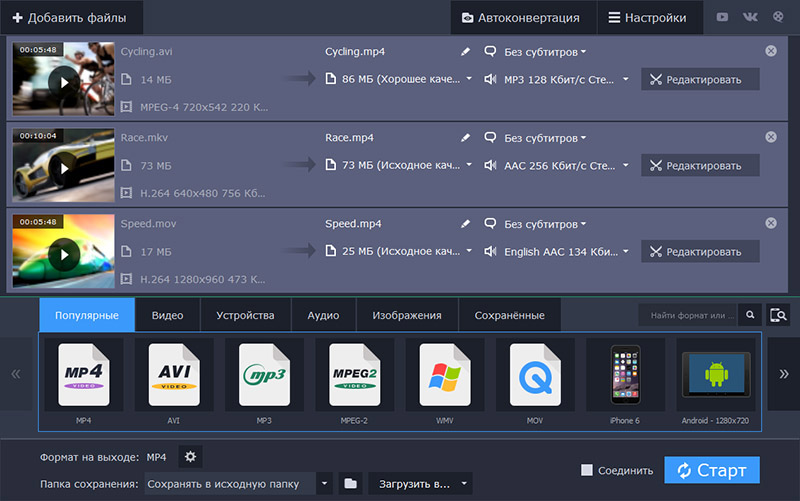Open output format settings gear icon
Screen dimensions: 800x501
point(190,457)
